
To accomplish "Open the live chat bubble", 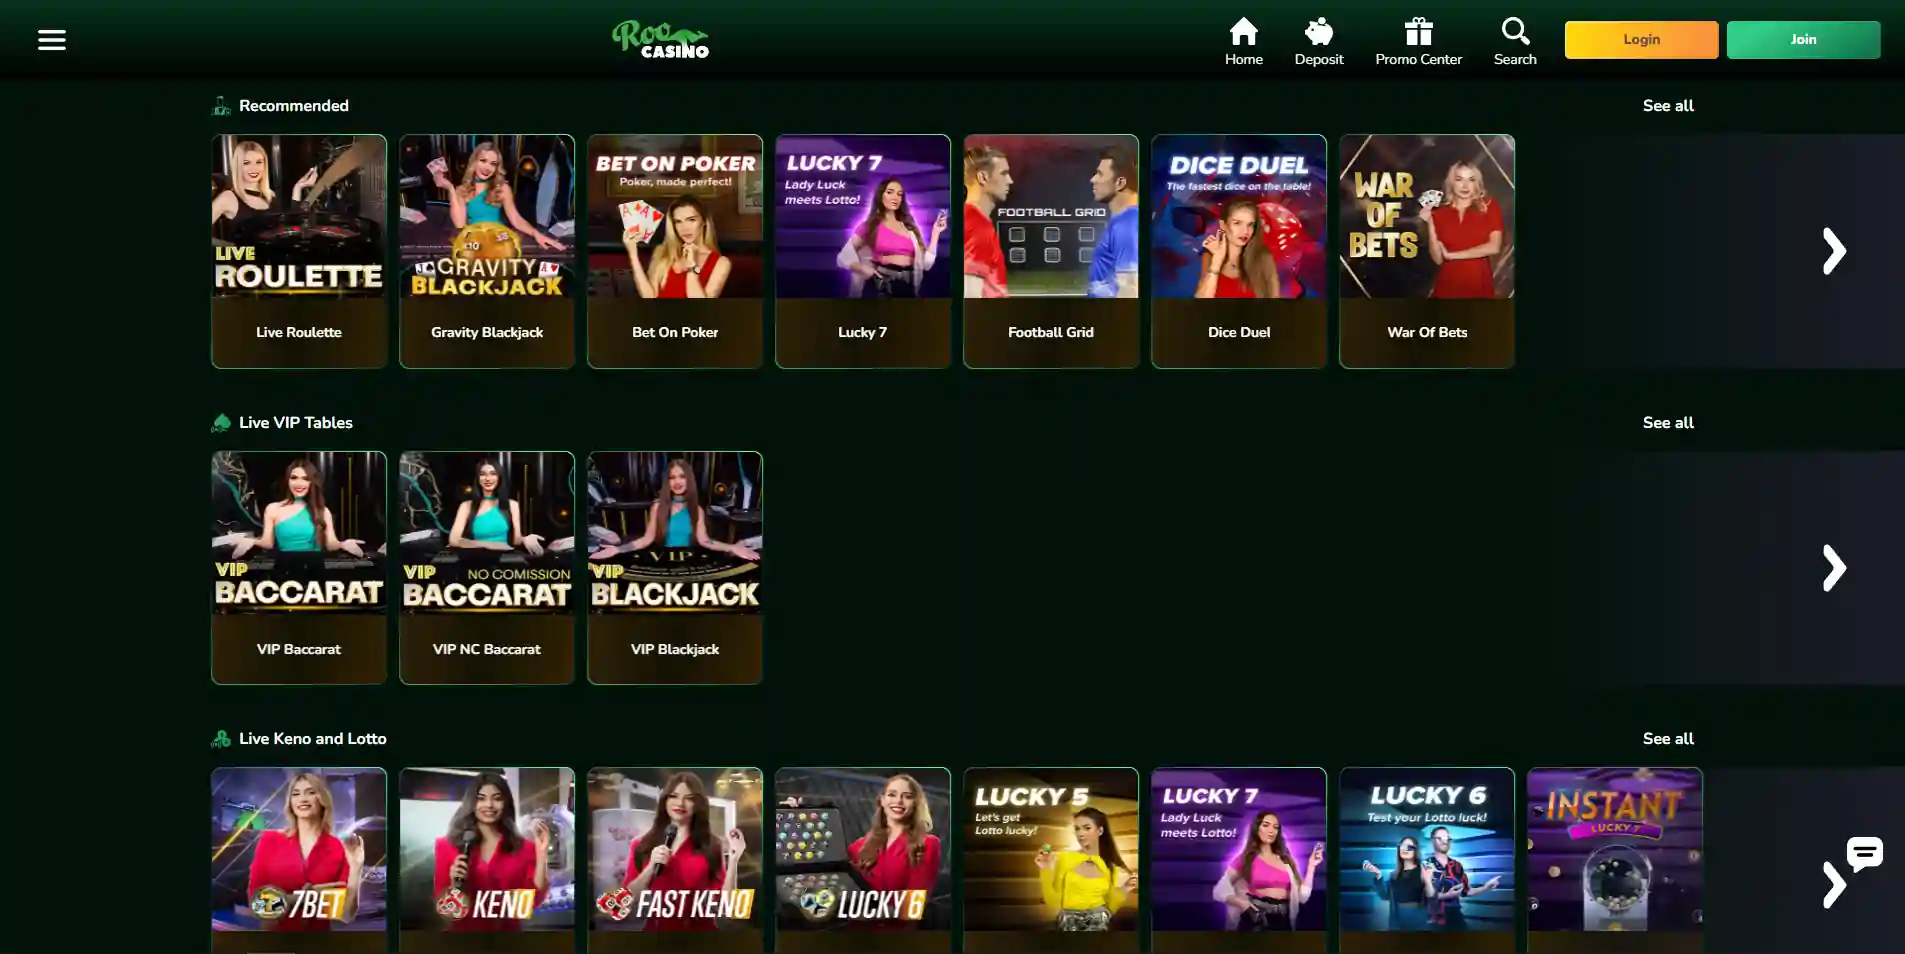I will 1864,853.
